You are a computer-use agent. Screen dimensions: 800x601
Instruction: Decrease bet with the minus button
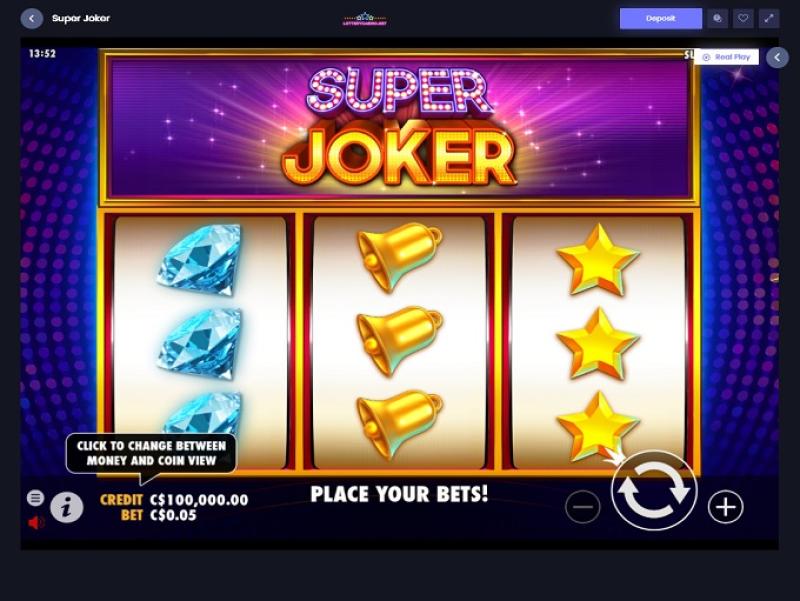(x=583, y=507)
